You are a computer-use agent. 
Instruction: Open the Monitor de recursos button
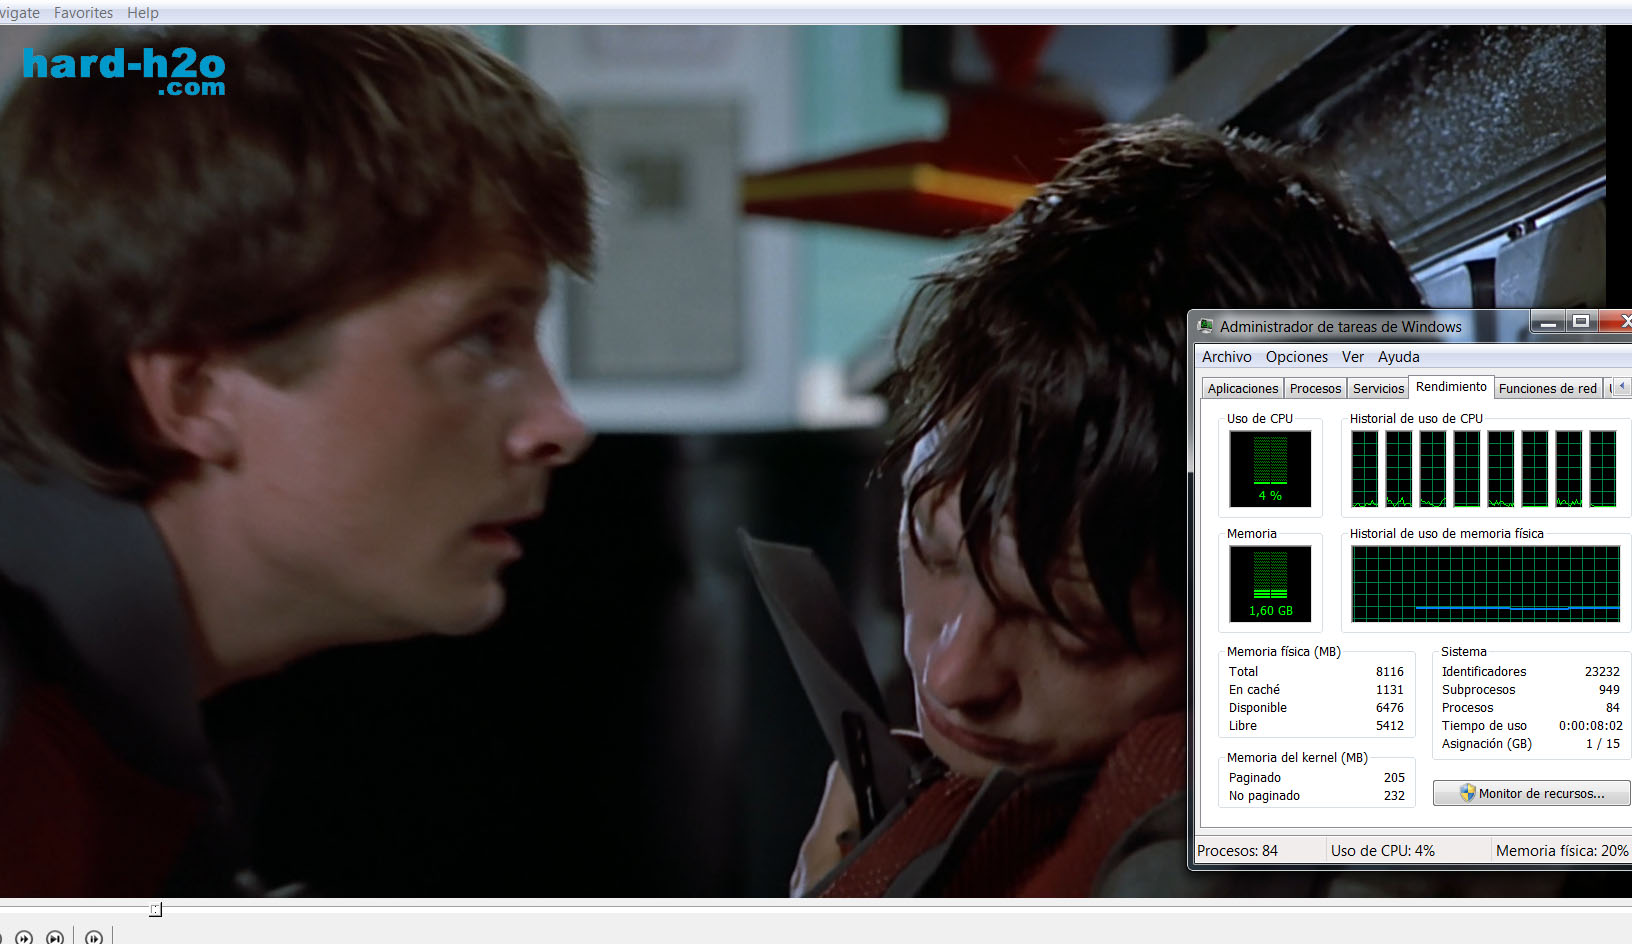pos(1531,793)
